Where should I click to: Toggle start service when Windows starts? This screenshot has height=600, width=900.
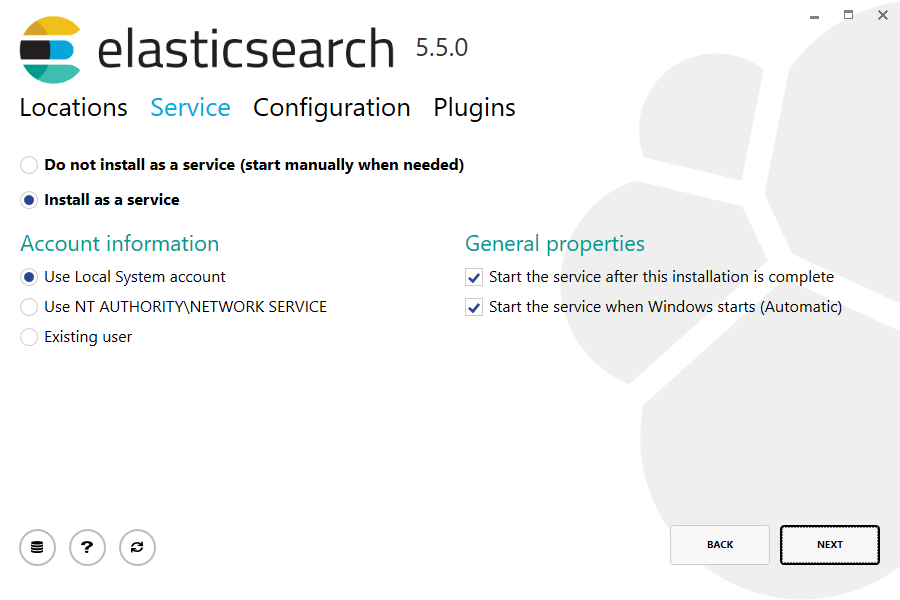[x=474, y=307]
